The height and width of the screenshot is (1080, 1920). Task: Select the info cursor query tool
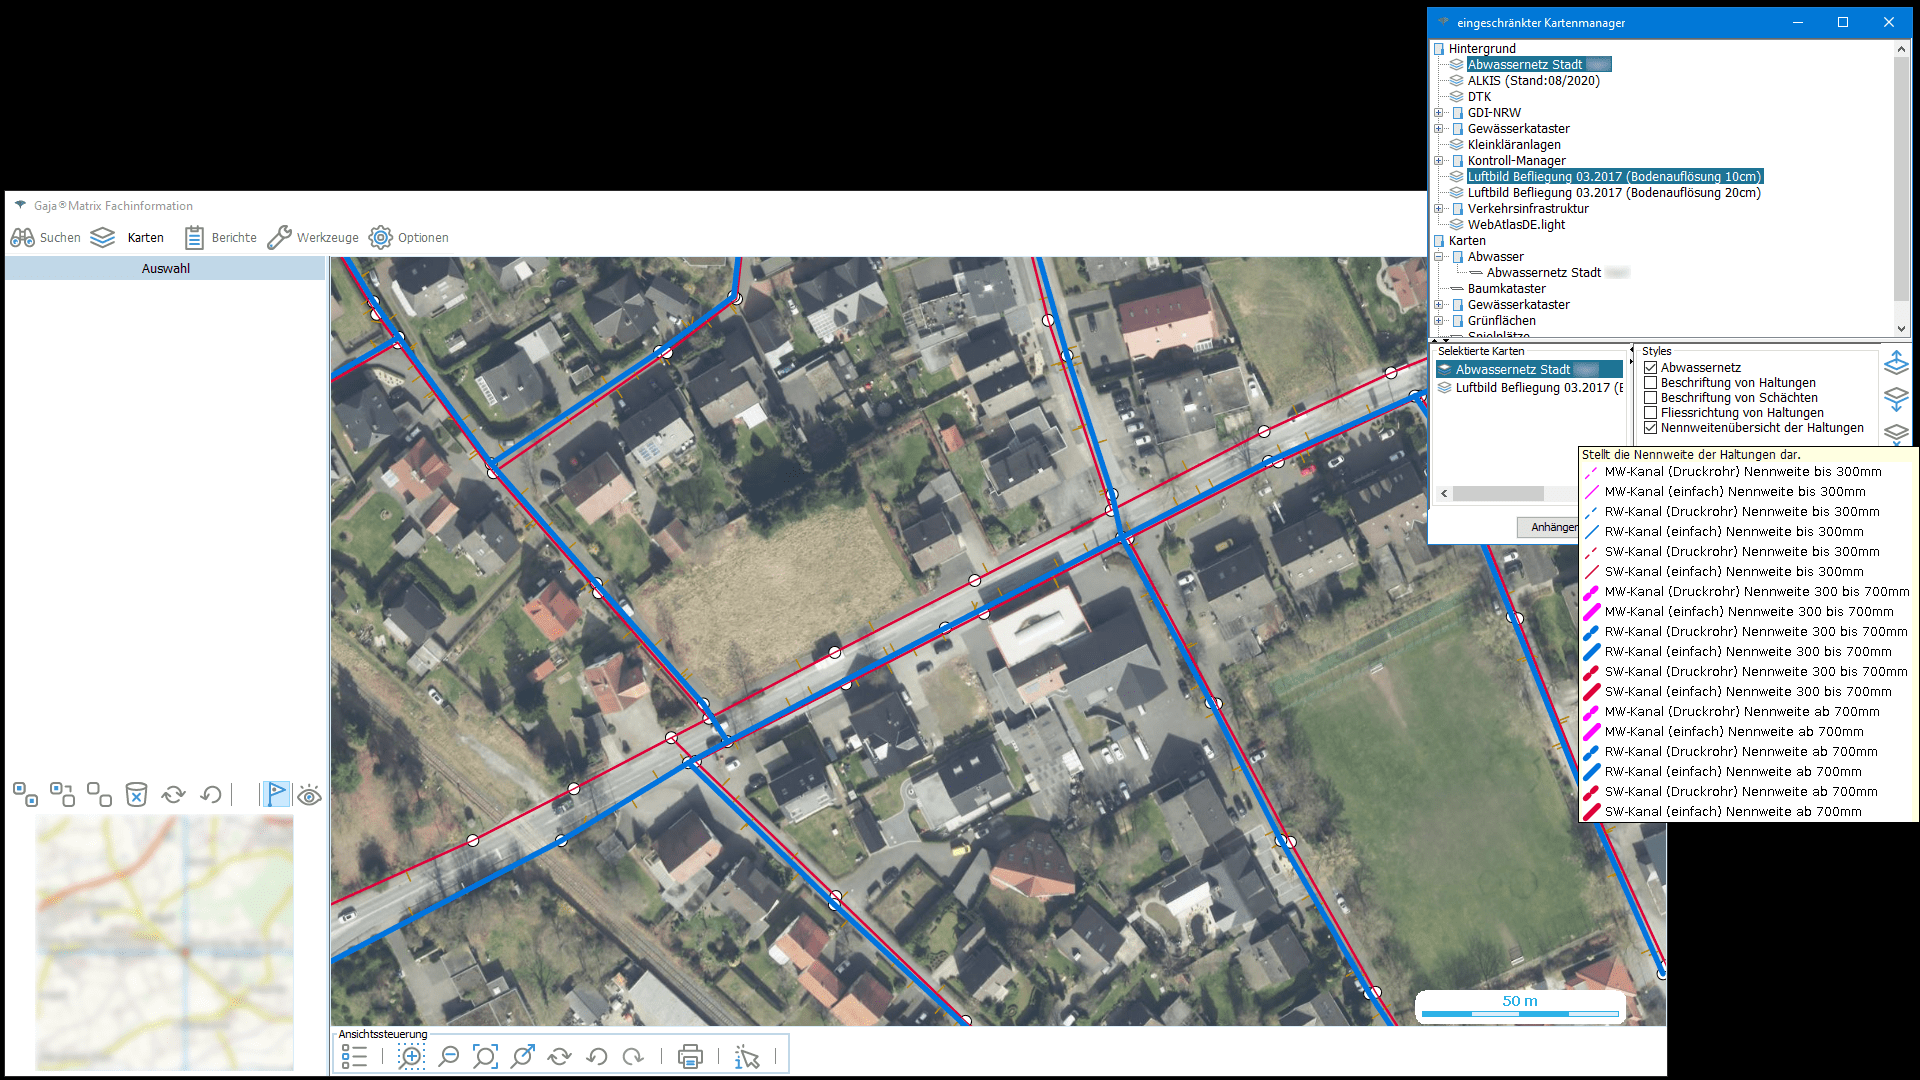(x=747, y=1056)
